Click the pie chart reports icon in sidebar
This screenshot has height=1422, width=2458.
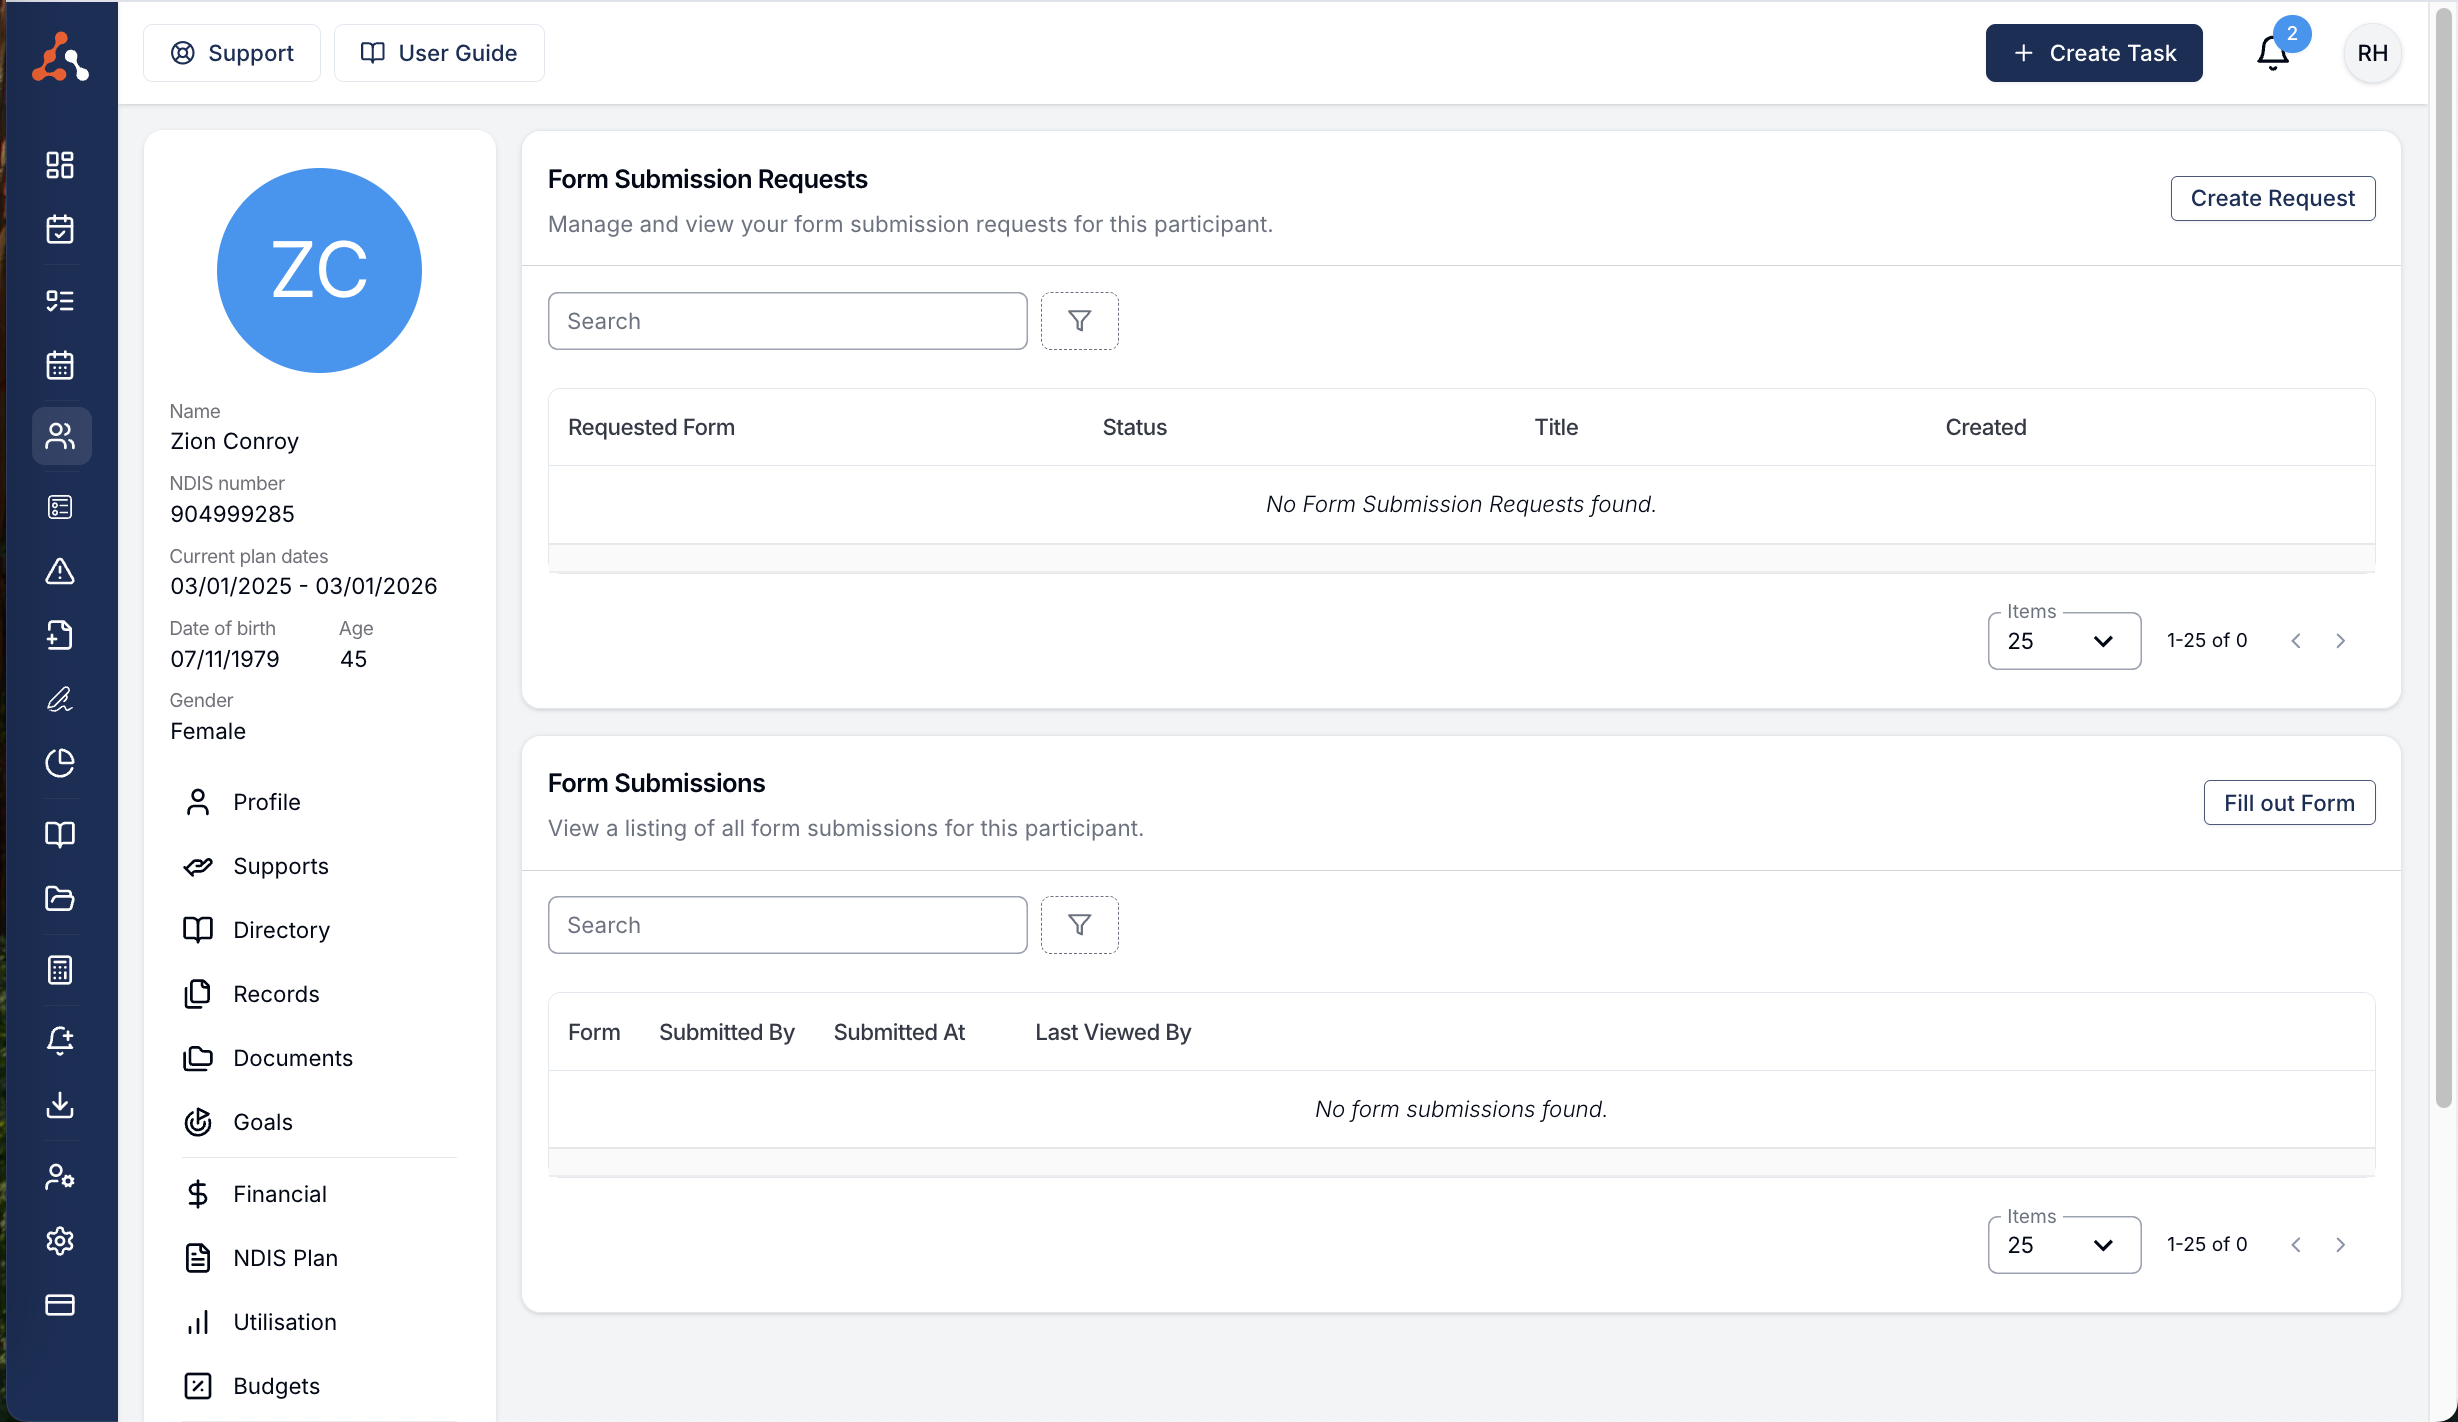[60, 763]
